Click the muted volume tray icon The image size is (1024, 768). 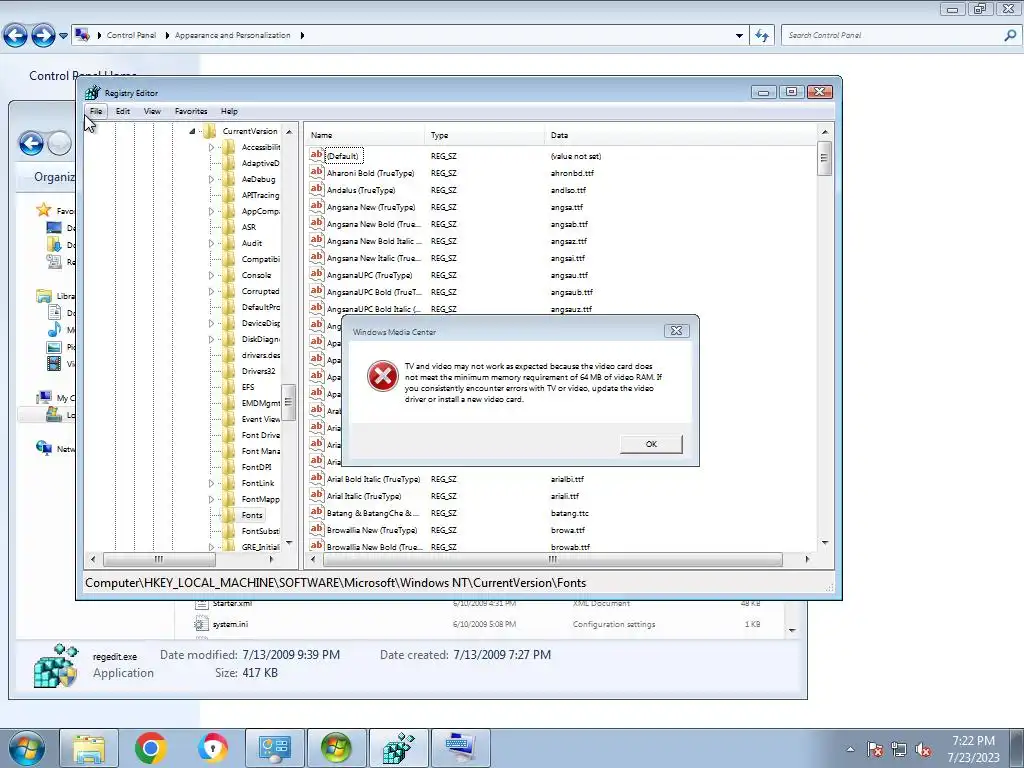click(x=923, y=750)
